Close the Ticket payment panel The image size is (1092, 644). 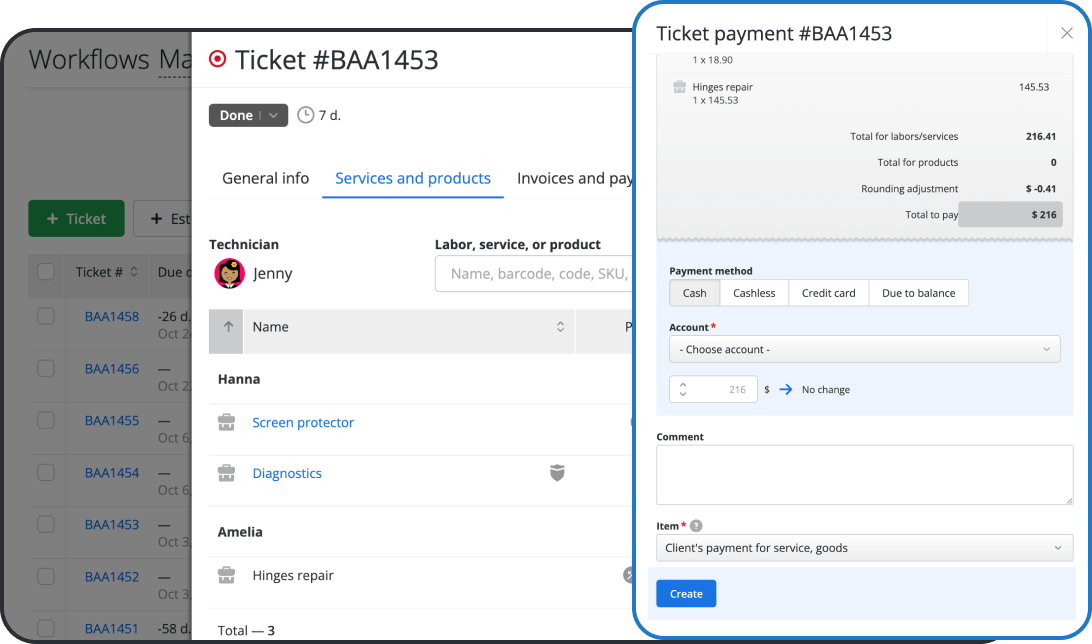(x=1066, y=33)
